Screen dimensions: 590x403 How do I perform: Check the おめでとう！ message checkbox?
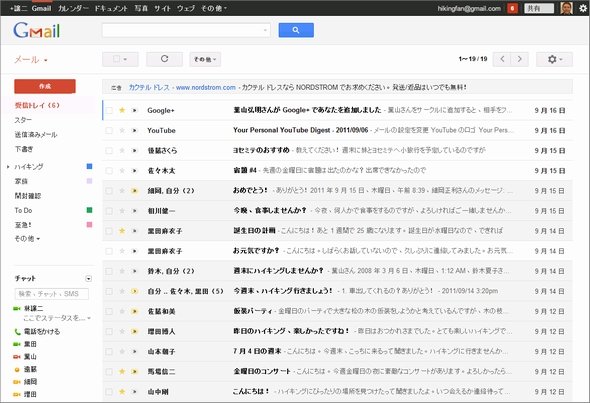pyautogui.click(x=109, y=191)
